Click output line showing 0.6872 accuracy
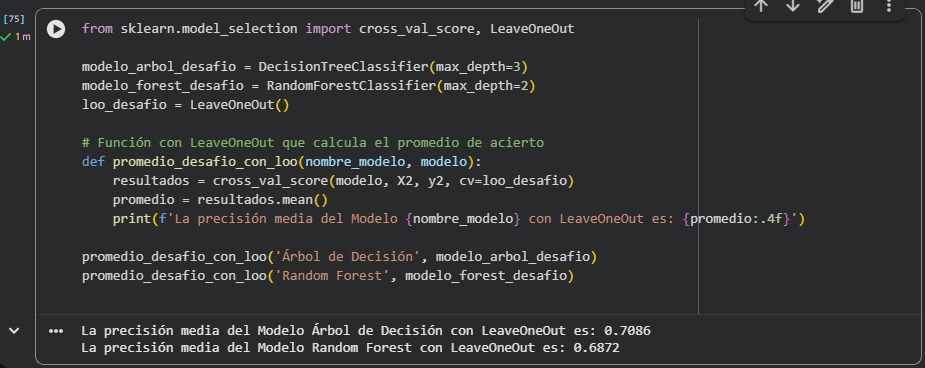 [350, 348]
